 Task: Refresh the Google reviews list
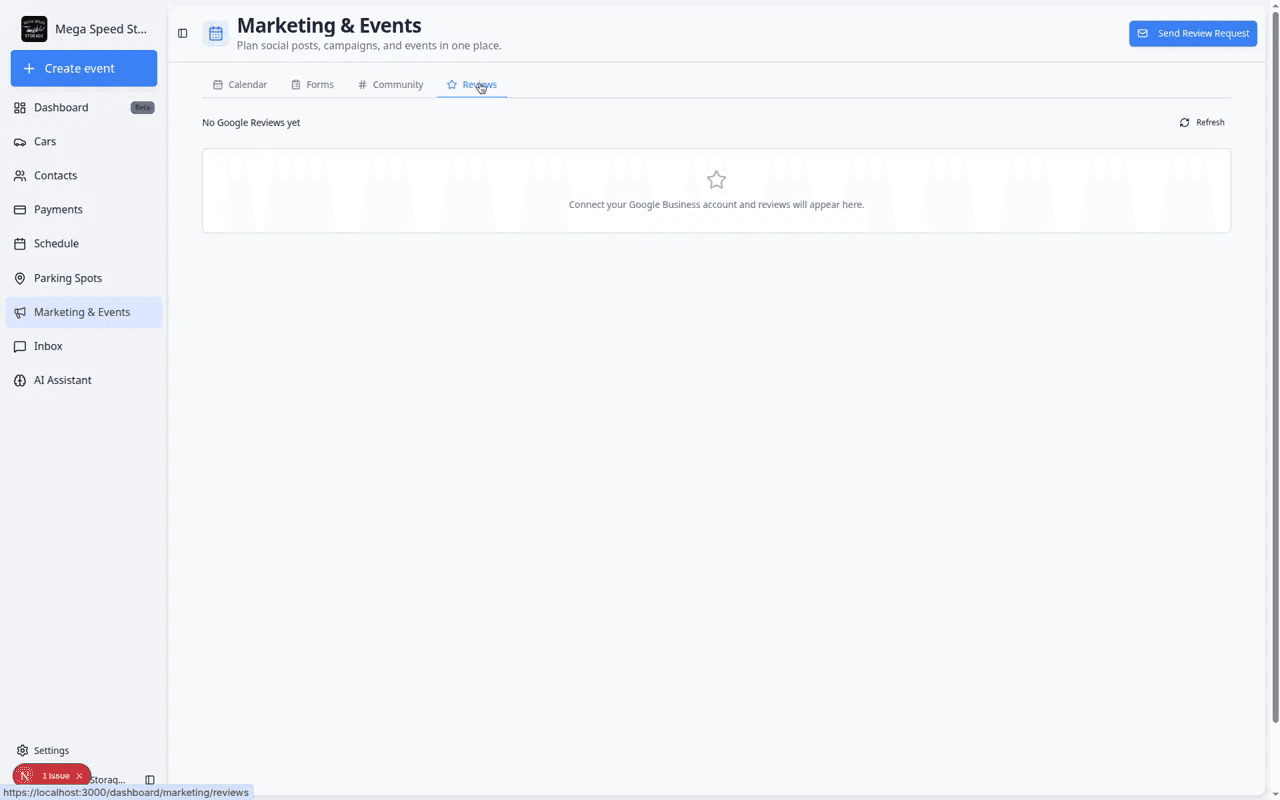1202,122
